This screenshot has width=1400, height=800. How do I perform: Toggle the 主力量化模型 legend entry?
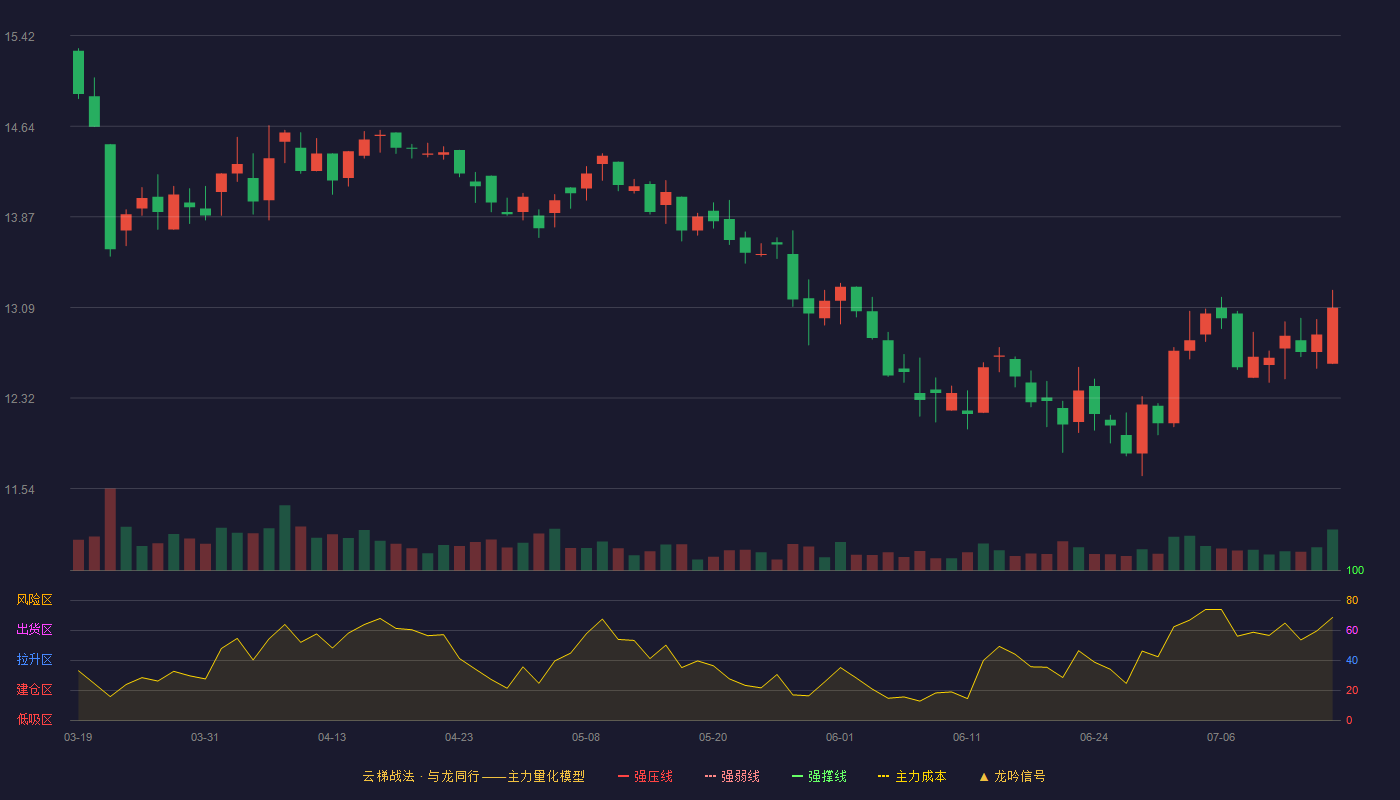coord(473,776)
